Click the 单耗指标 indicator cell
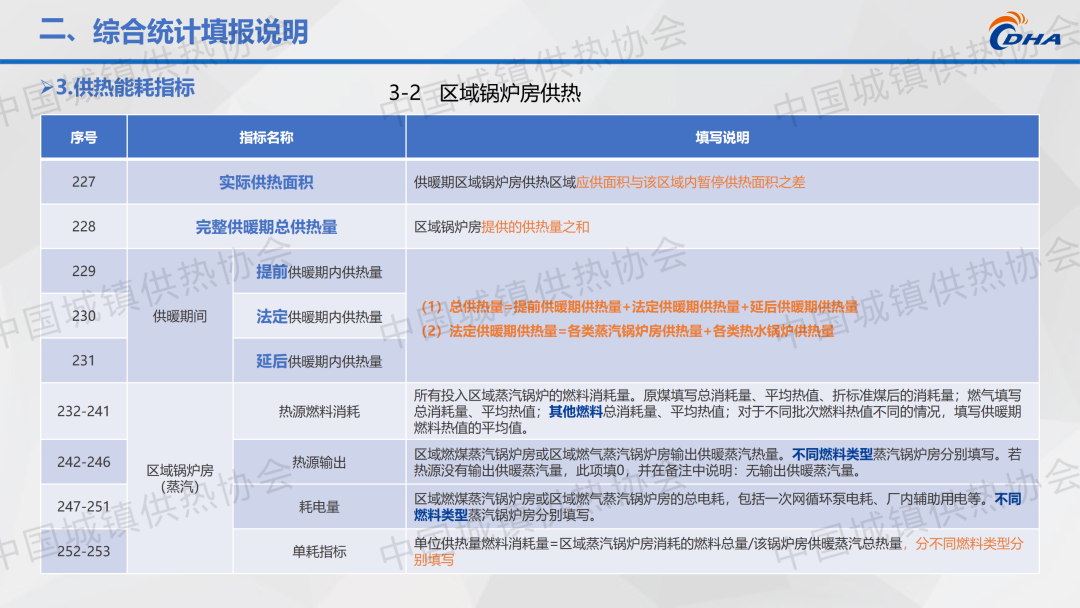 pos(319,551)
